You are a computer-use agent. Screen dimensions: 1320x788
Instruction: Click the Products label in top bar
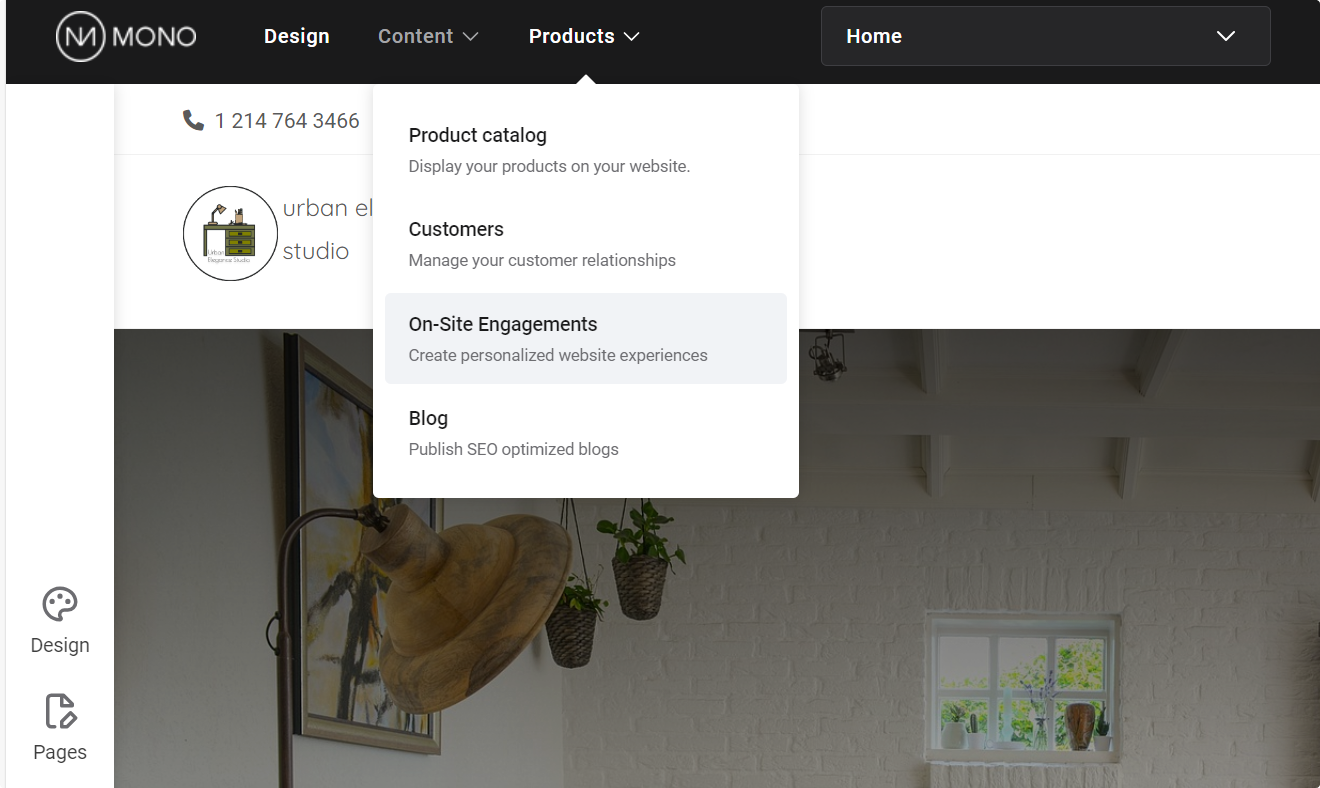coord(571,36)
